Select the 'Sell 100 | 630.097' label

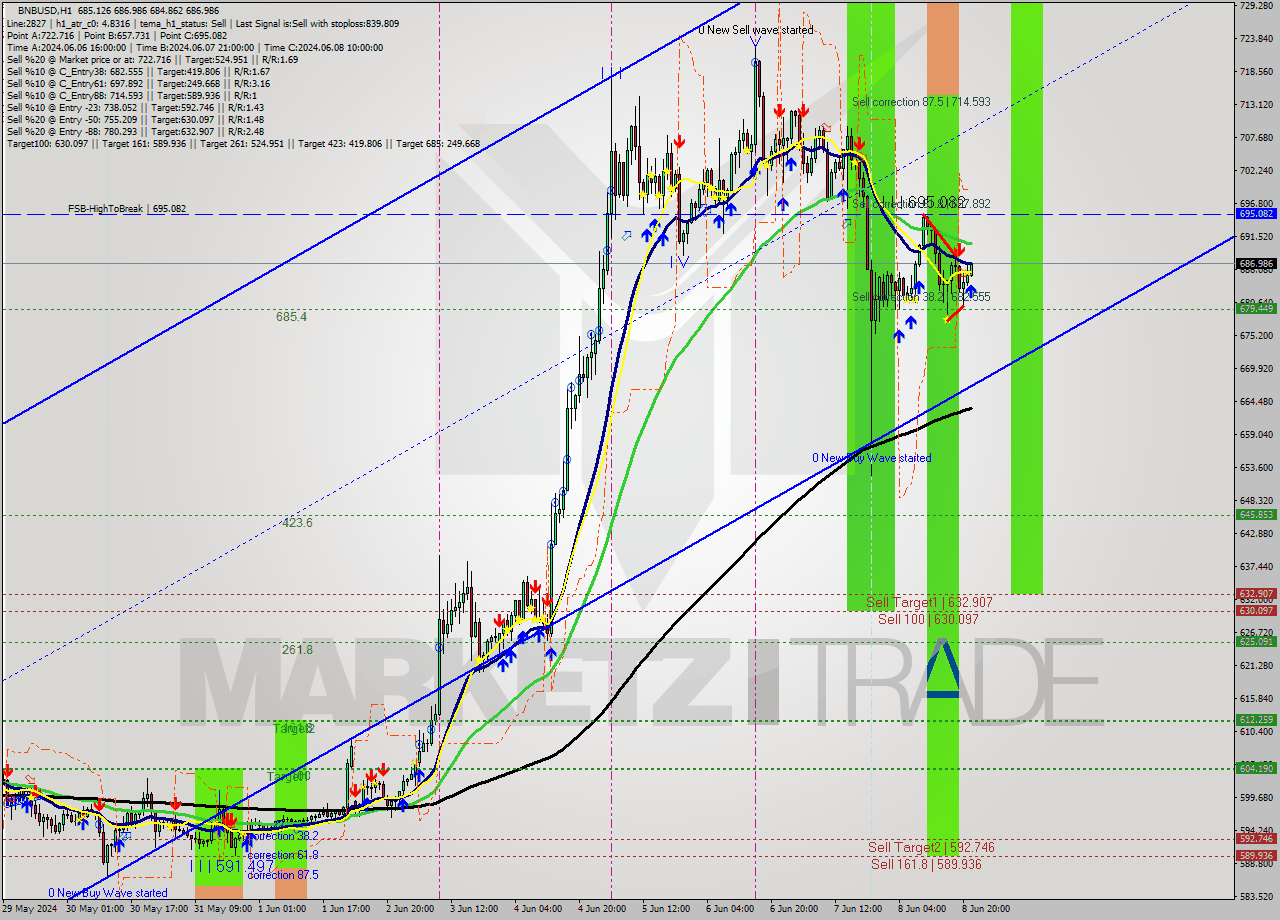point(928,619)
